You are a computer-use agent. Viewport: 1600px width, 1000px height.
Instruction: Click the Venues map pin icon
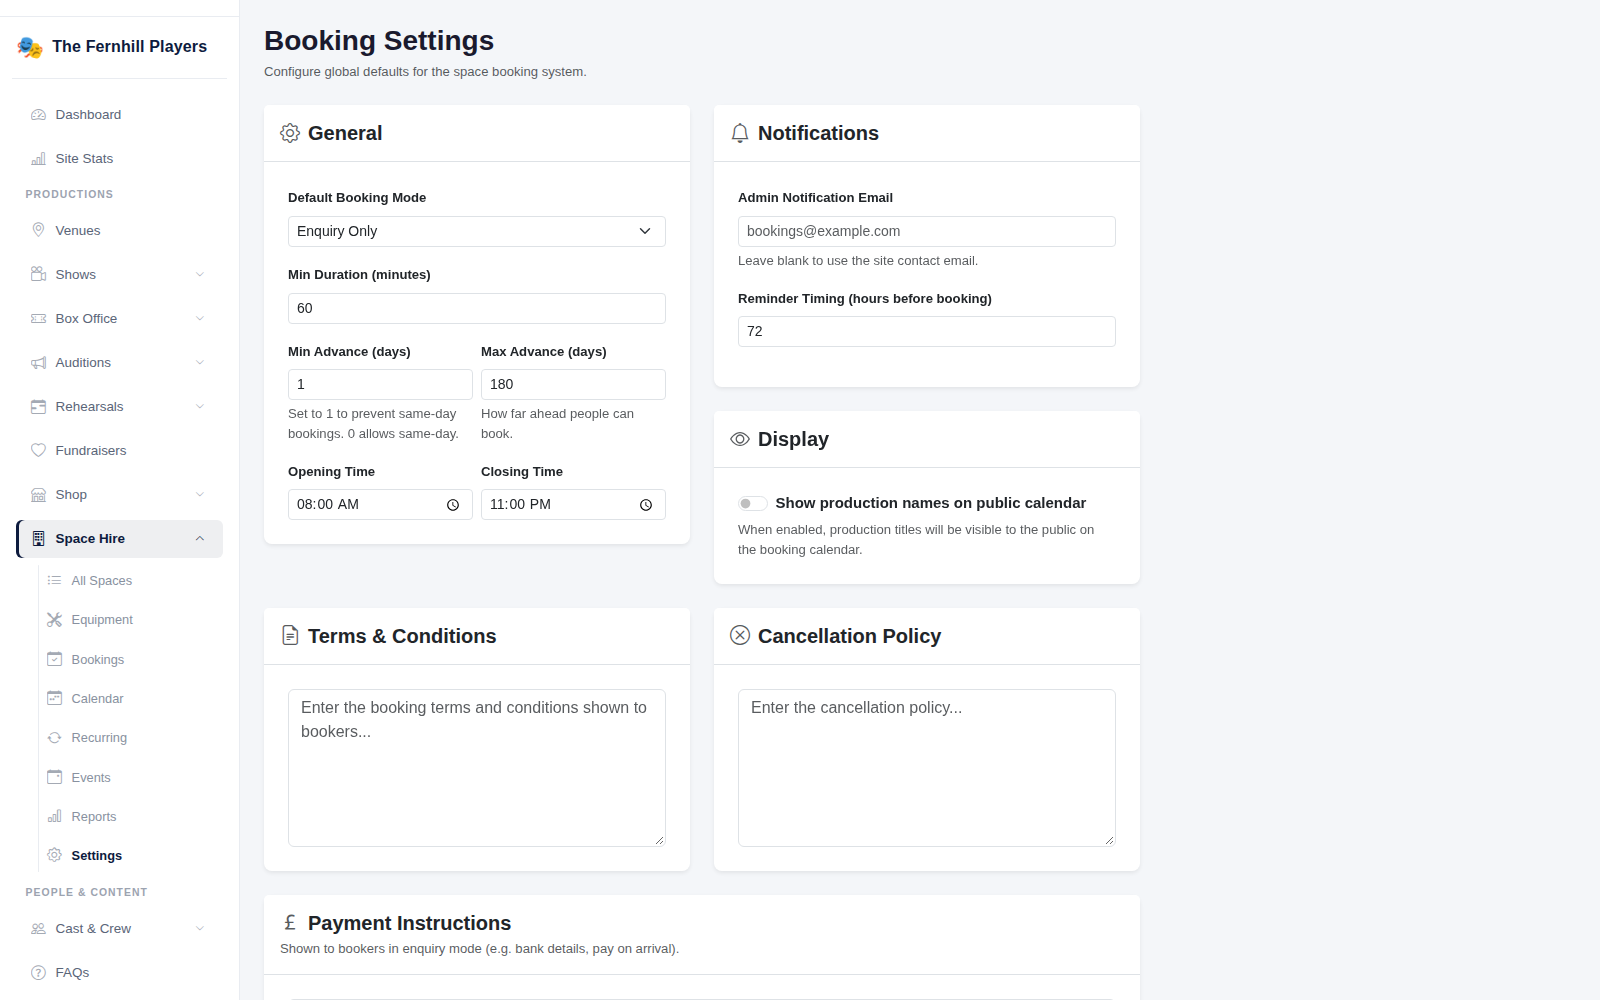39,231
